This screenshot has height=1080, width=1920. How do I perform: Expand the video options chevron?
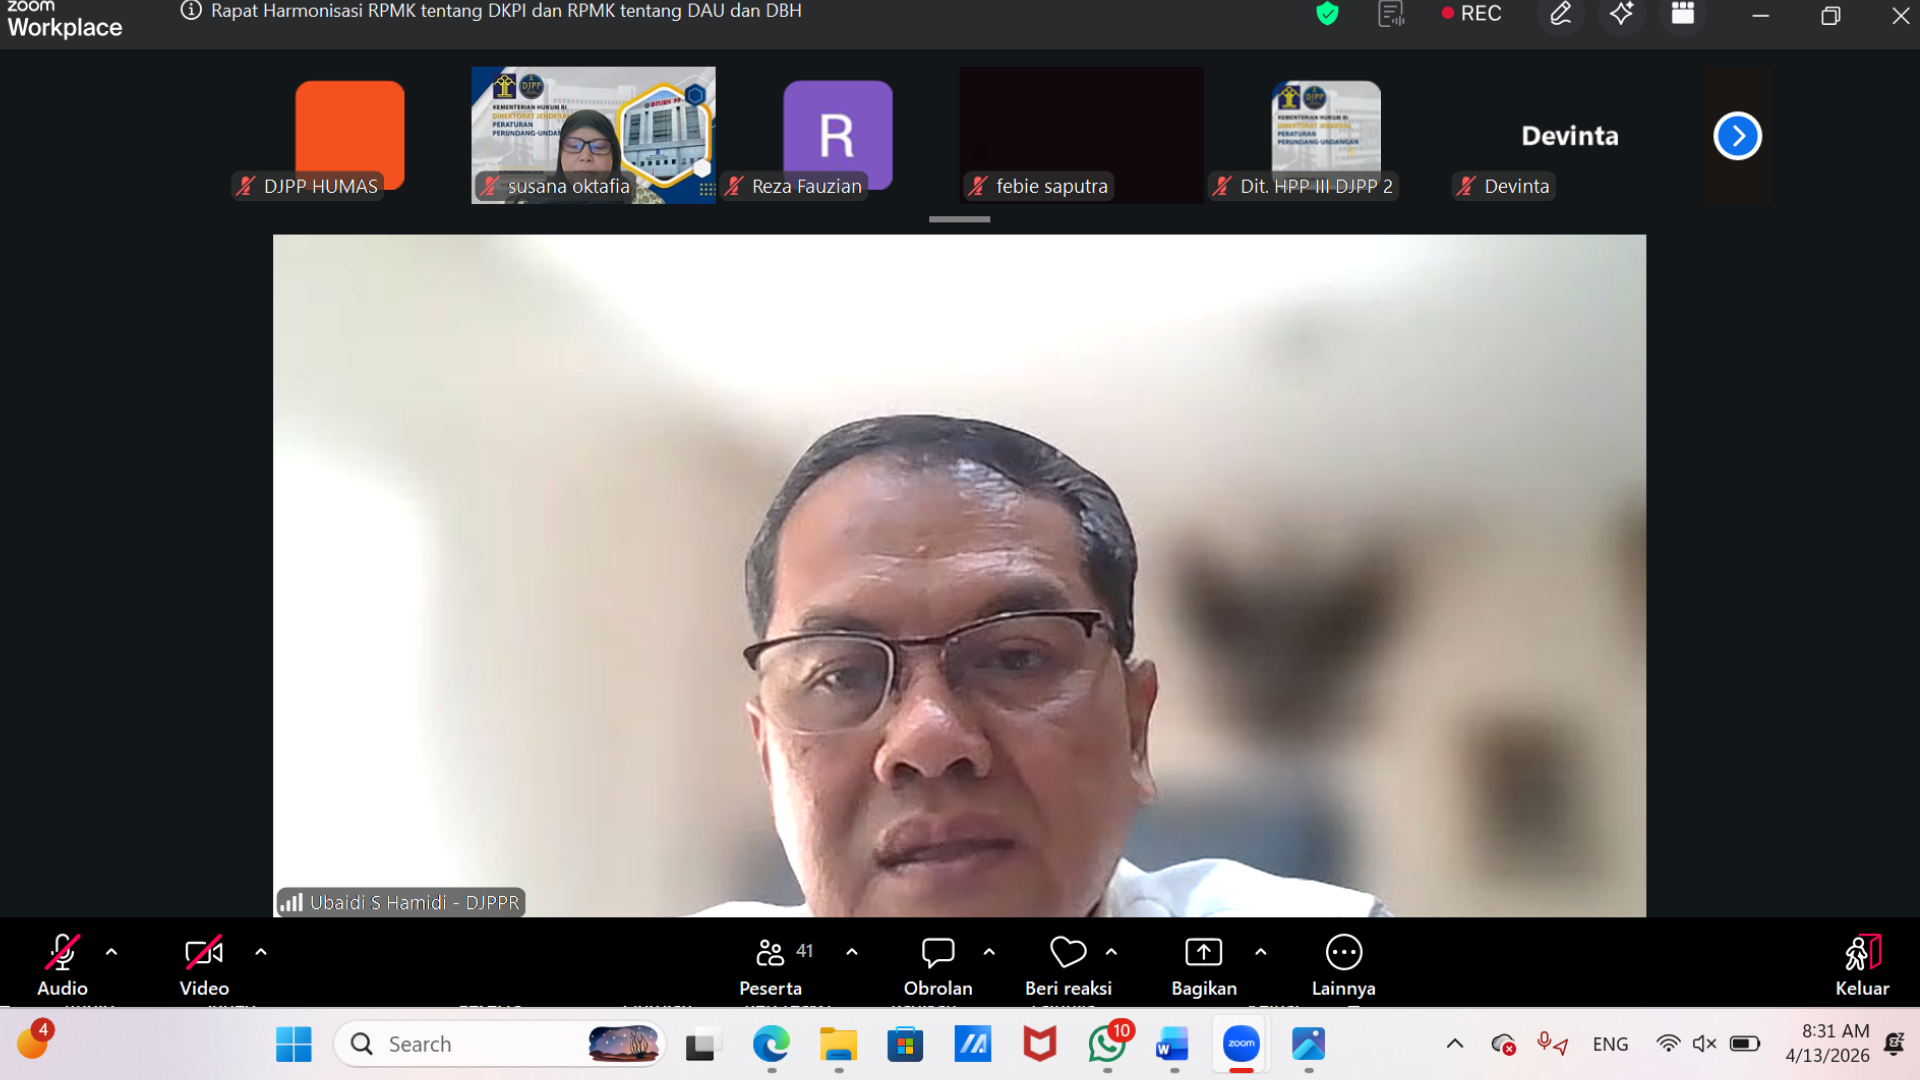pyautogui.click(x=261, y=952)
